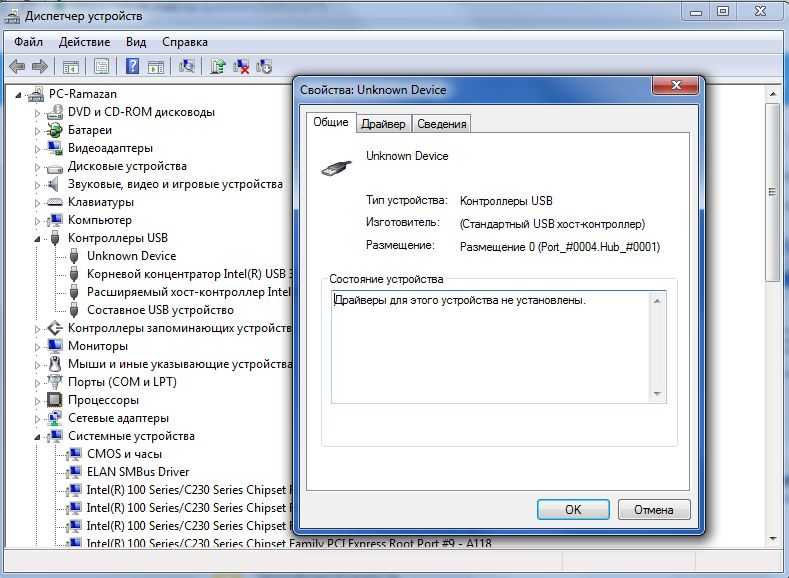Select the Дисковые устройства category icon

[54, 168]
